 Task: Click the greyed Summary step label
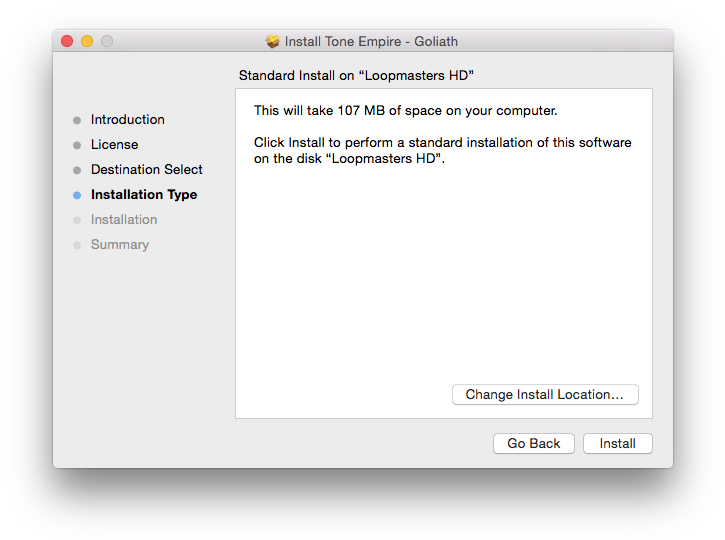(119, 245)
